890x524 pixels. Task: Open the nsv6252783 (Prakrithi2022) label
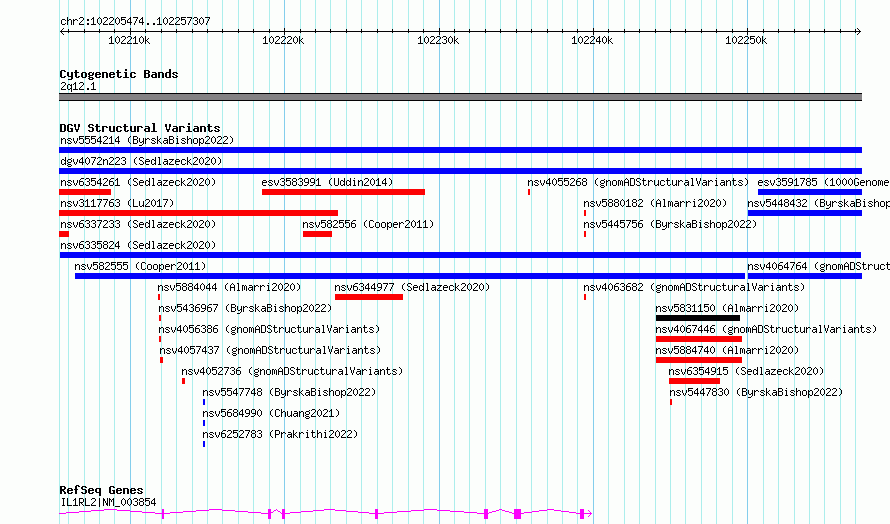(280, 434)
